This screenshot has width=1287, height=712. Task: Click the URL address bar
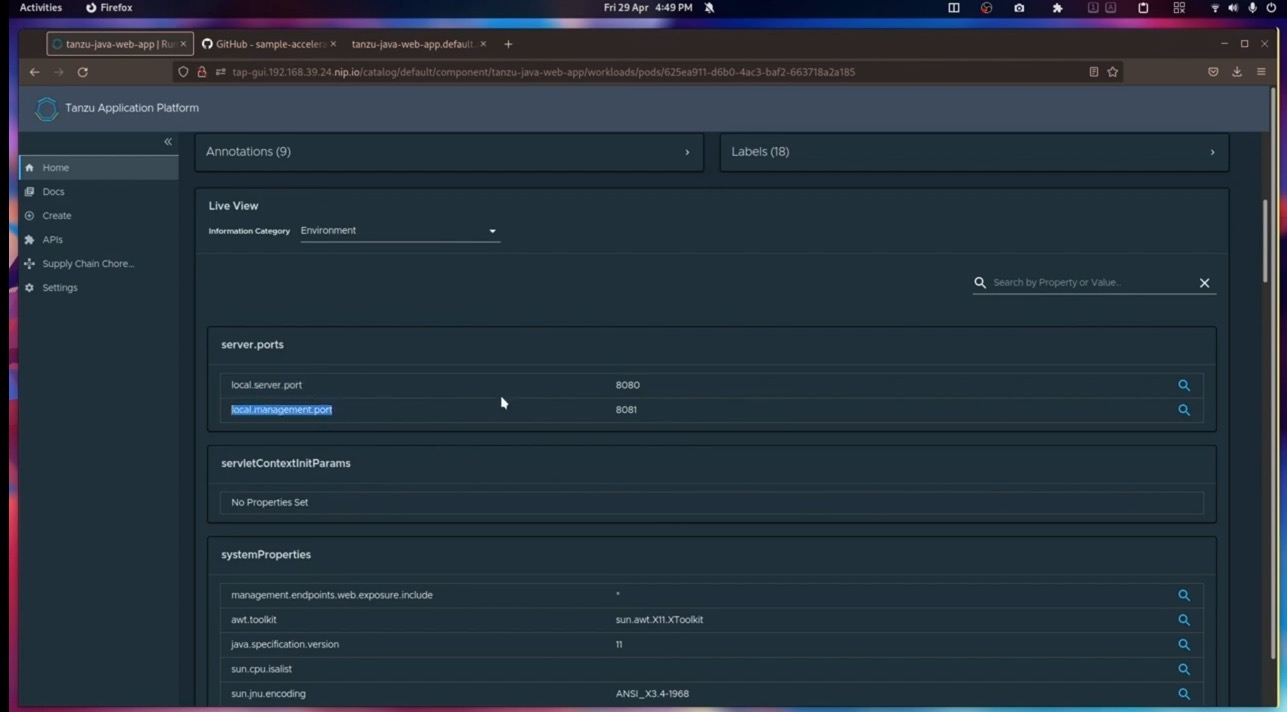pos(647,72)
